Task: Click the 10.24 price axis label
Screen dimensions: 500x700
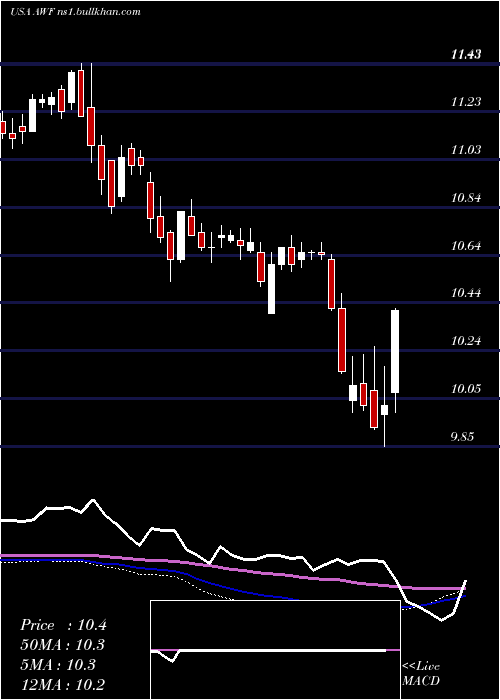Action: click(466, 341)
